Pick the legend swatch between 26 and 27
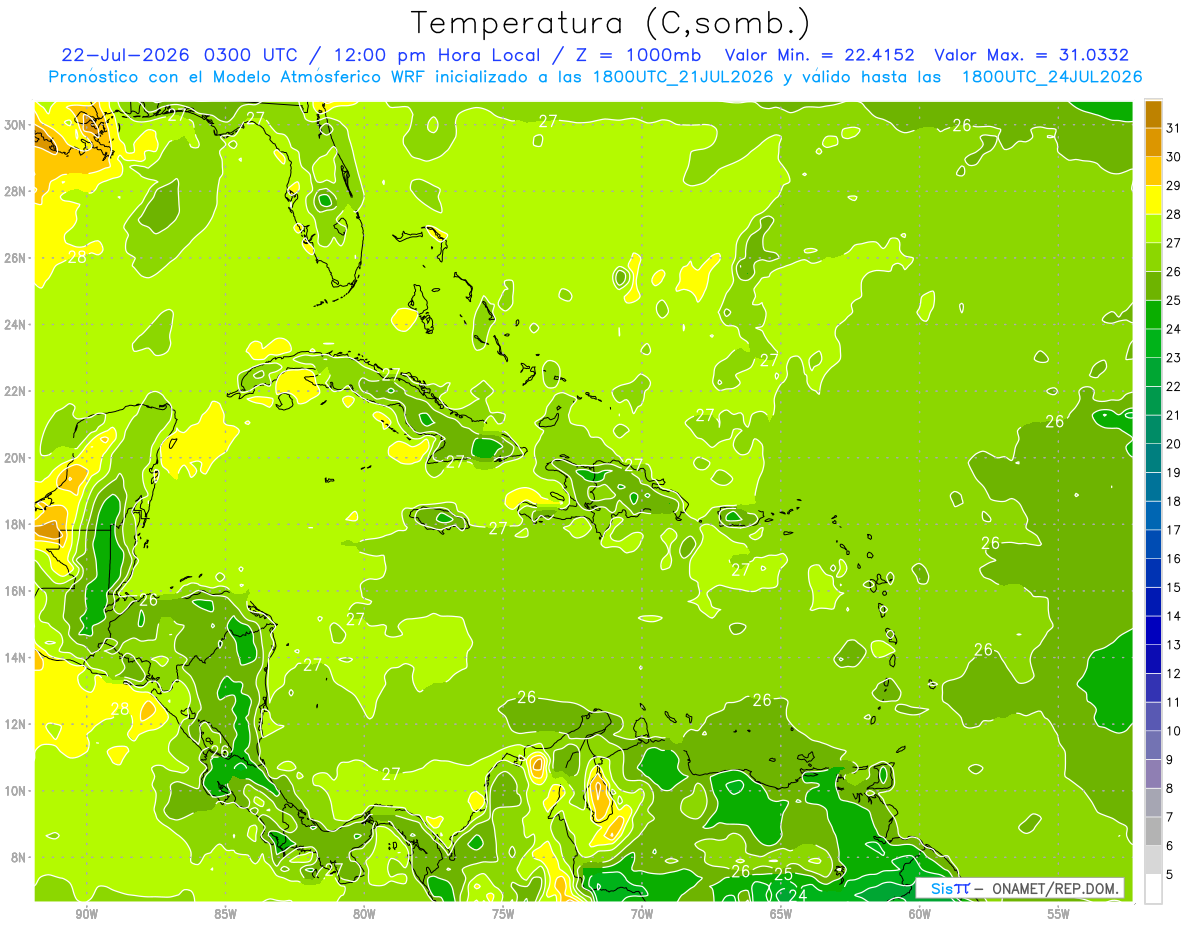This screenshot has width=1200, height=927. [x=1153, y=256]
